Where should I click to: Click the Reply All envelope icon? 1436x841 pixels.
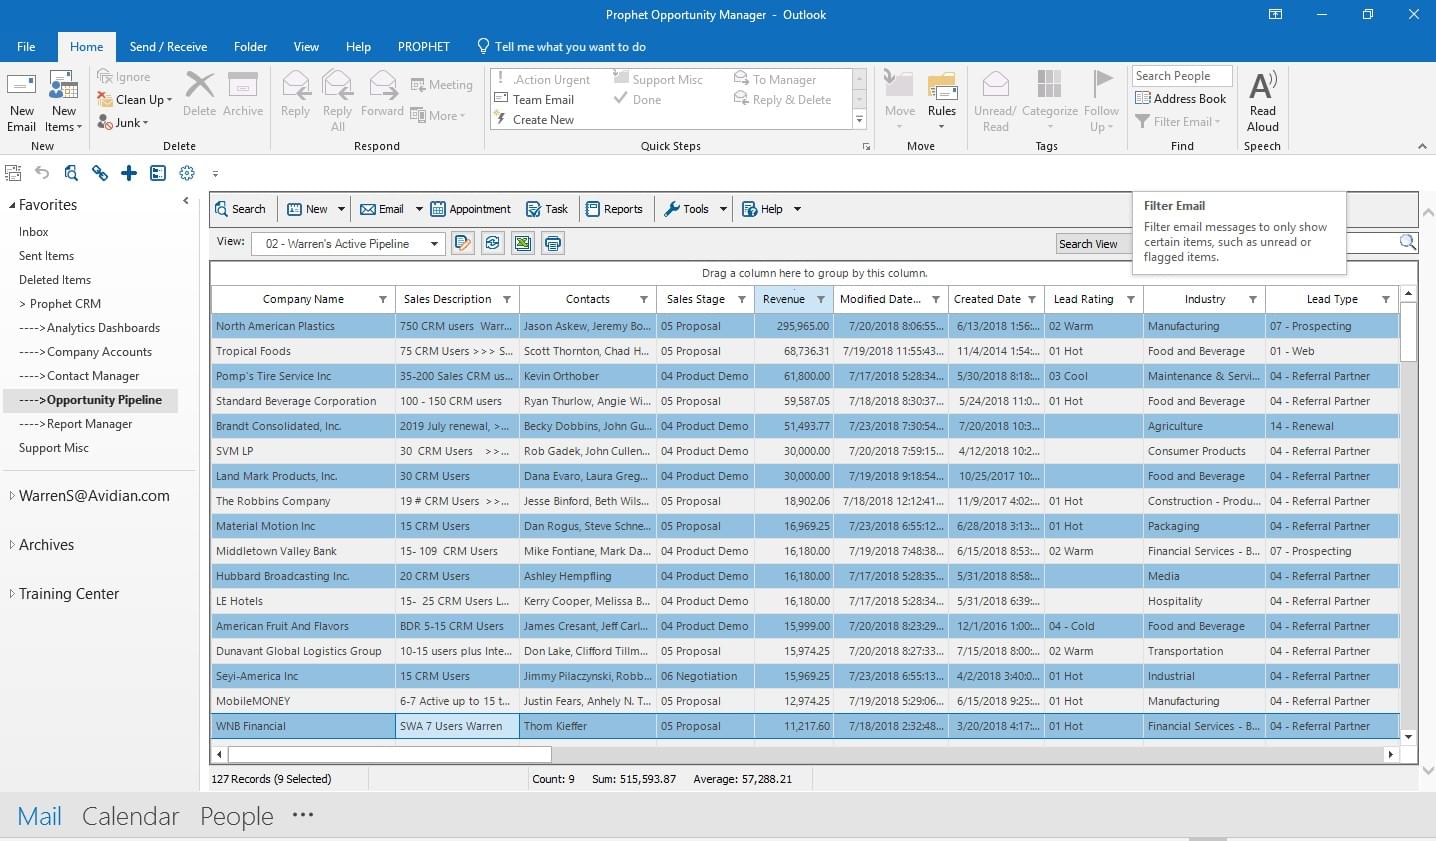point(338,85)
